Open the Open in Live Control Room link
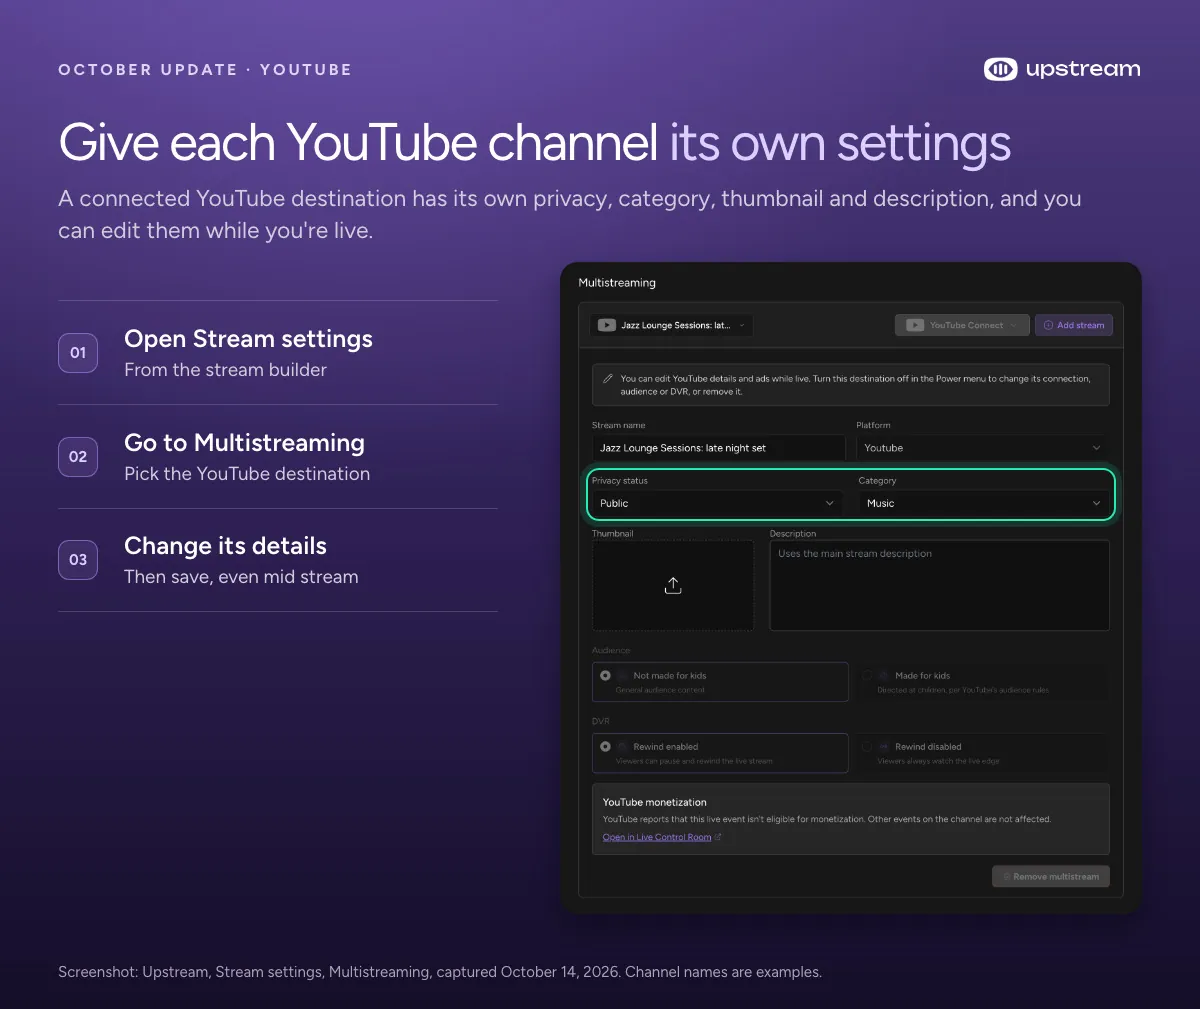 657,837
